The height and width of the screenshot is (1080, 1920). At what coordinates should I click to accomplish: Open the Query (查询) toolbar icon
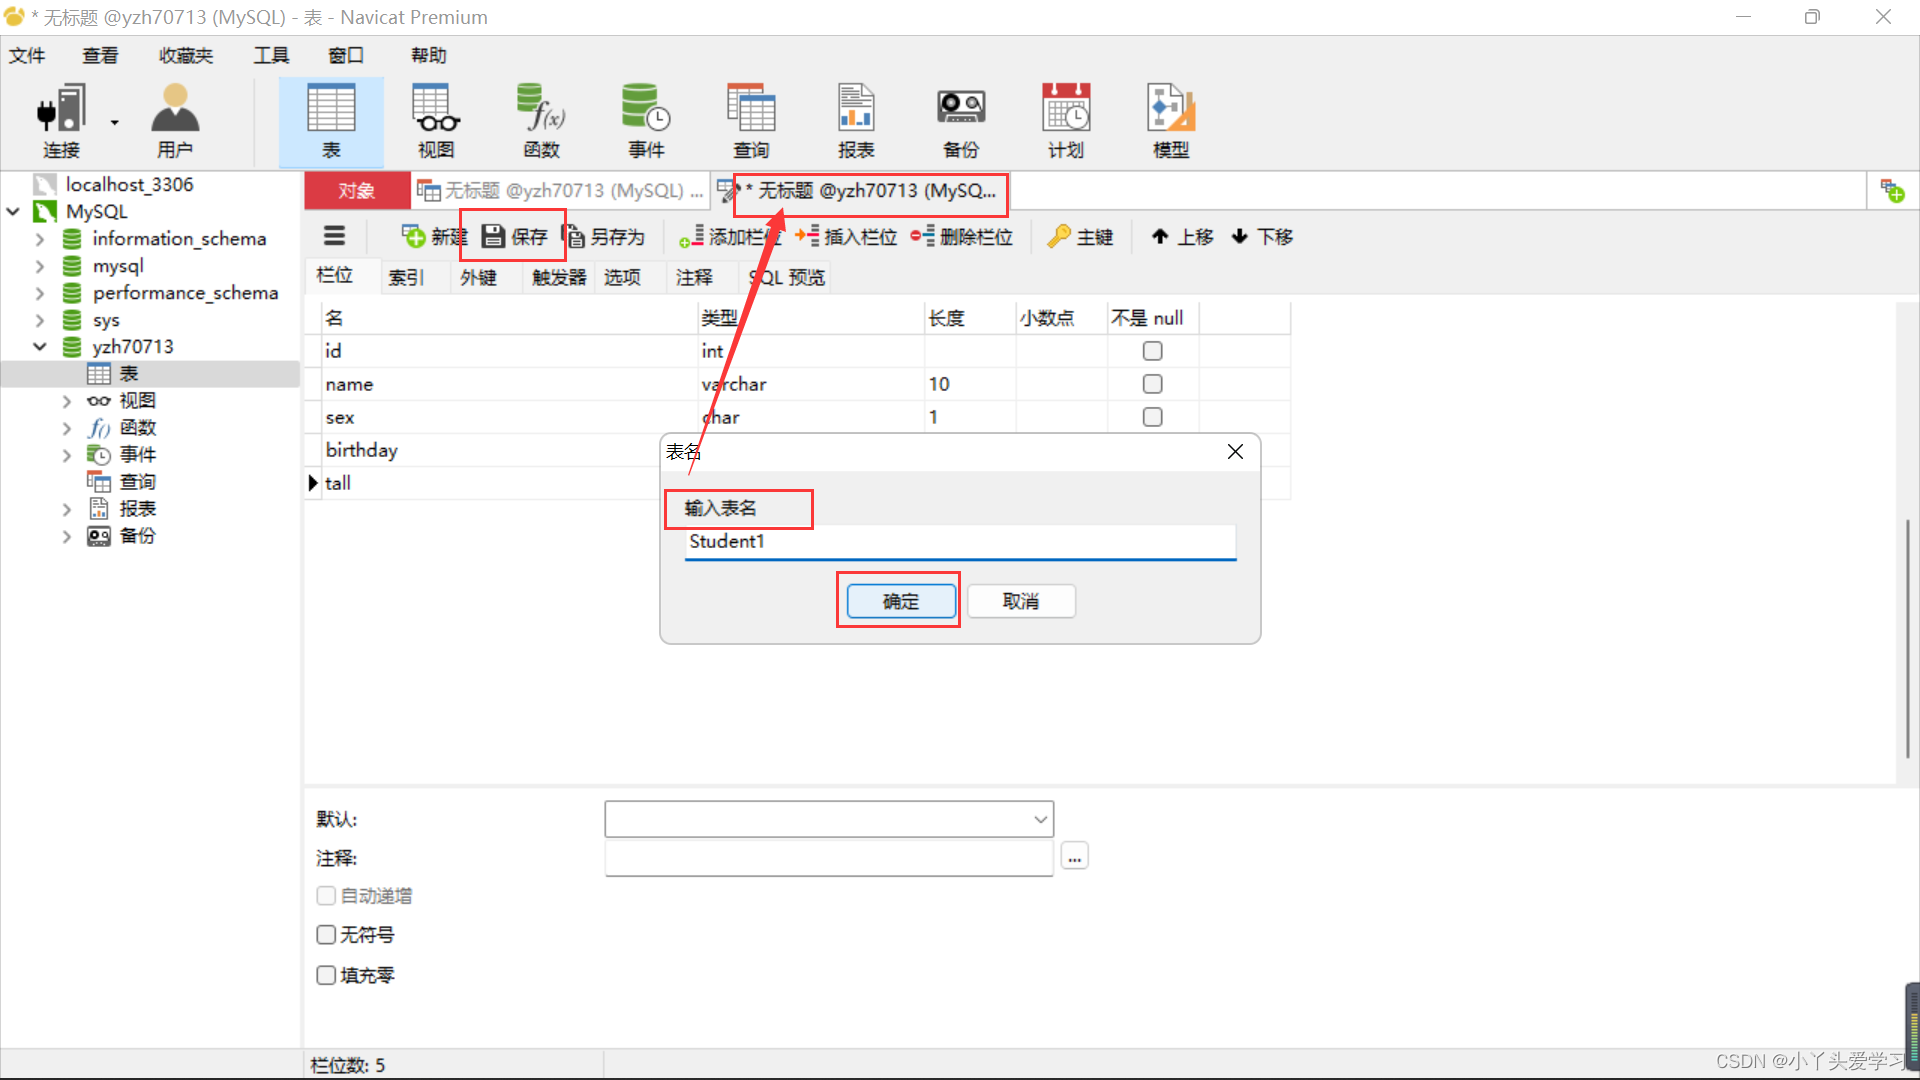point(751,121)
